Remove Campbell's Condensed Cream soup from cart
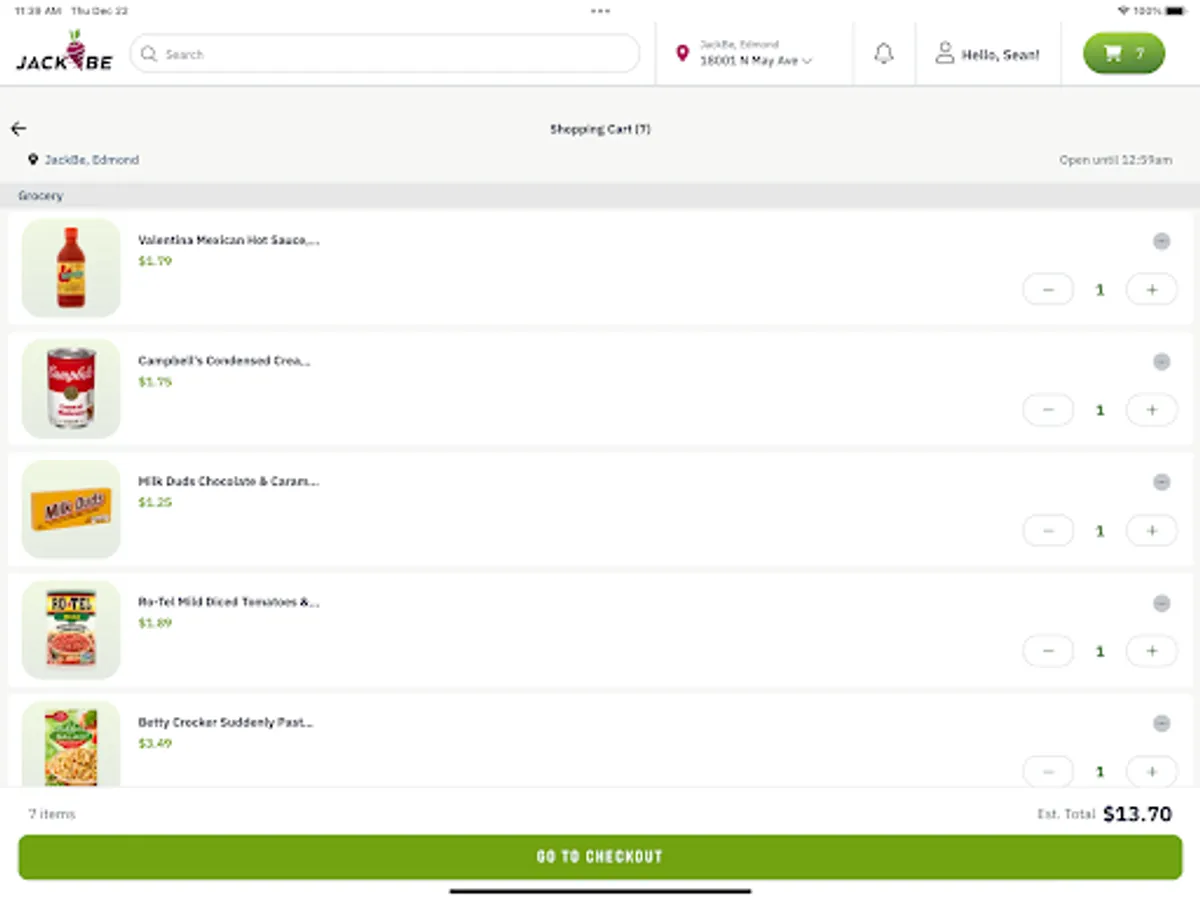 click(x=1161, y=362)
